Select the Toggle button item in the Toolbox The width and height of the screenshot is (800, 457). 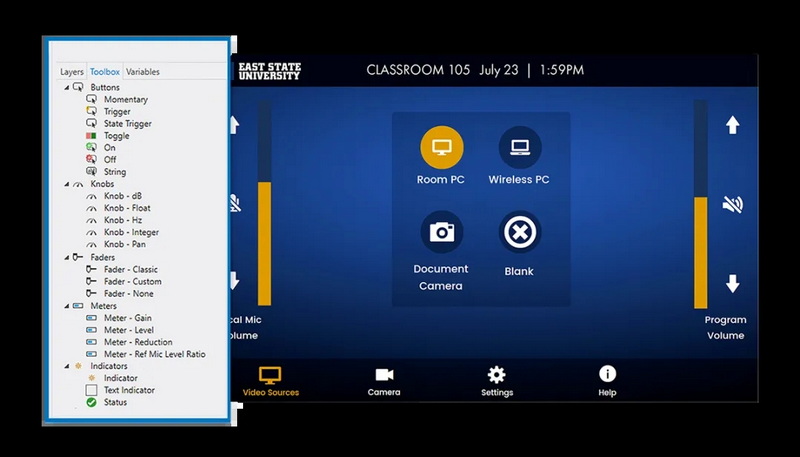[116, 135]
